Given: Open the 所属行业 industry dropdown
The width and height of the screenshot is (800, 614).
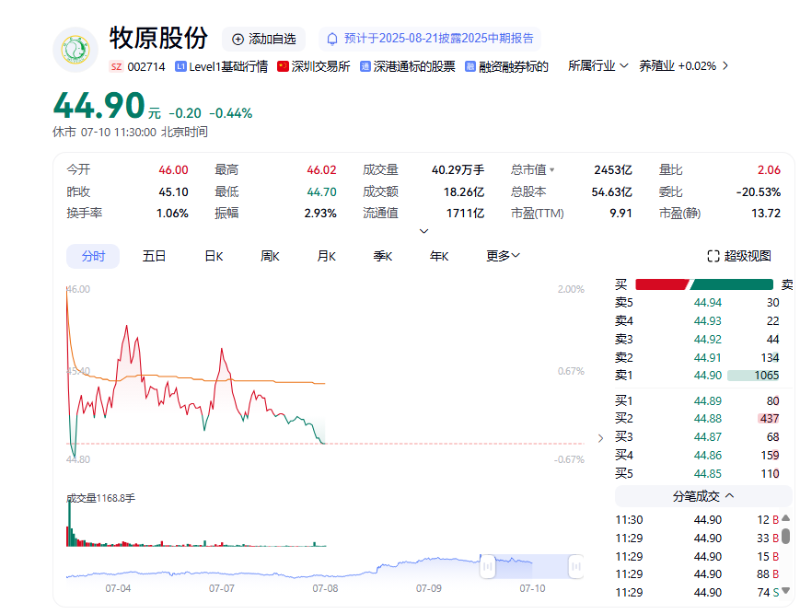Looking at the screenshot, I should point(596,67).
